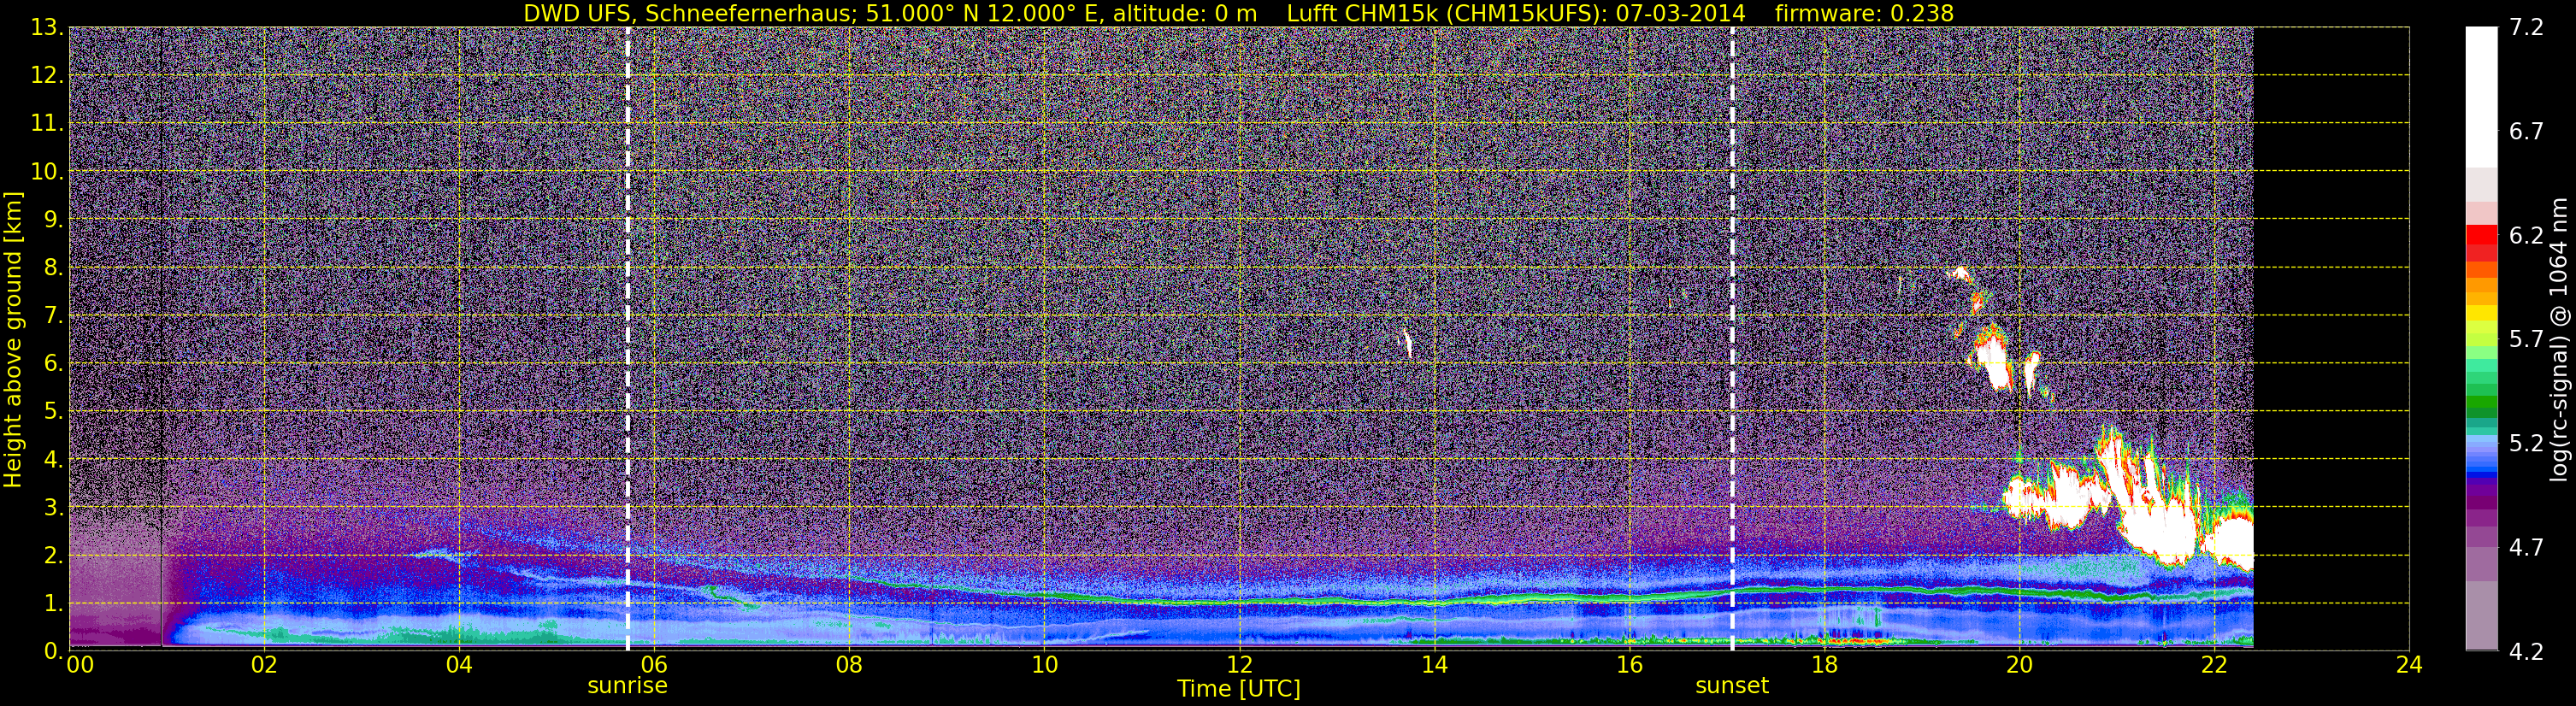The image size is (2576, 706).
Task: Click the time axis tick label '10'
Action: 1044,664
